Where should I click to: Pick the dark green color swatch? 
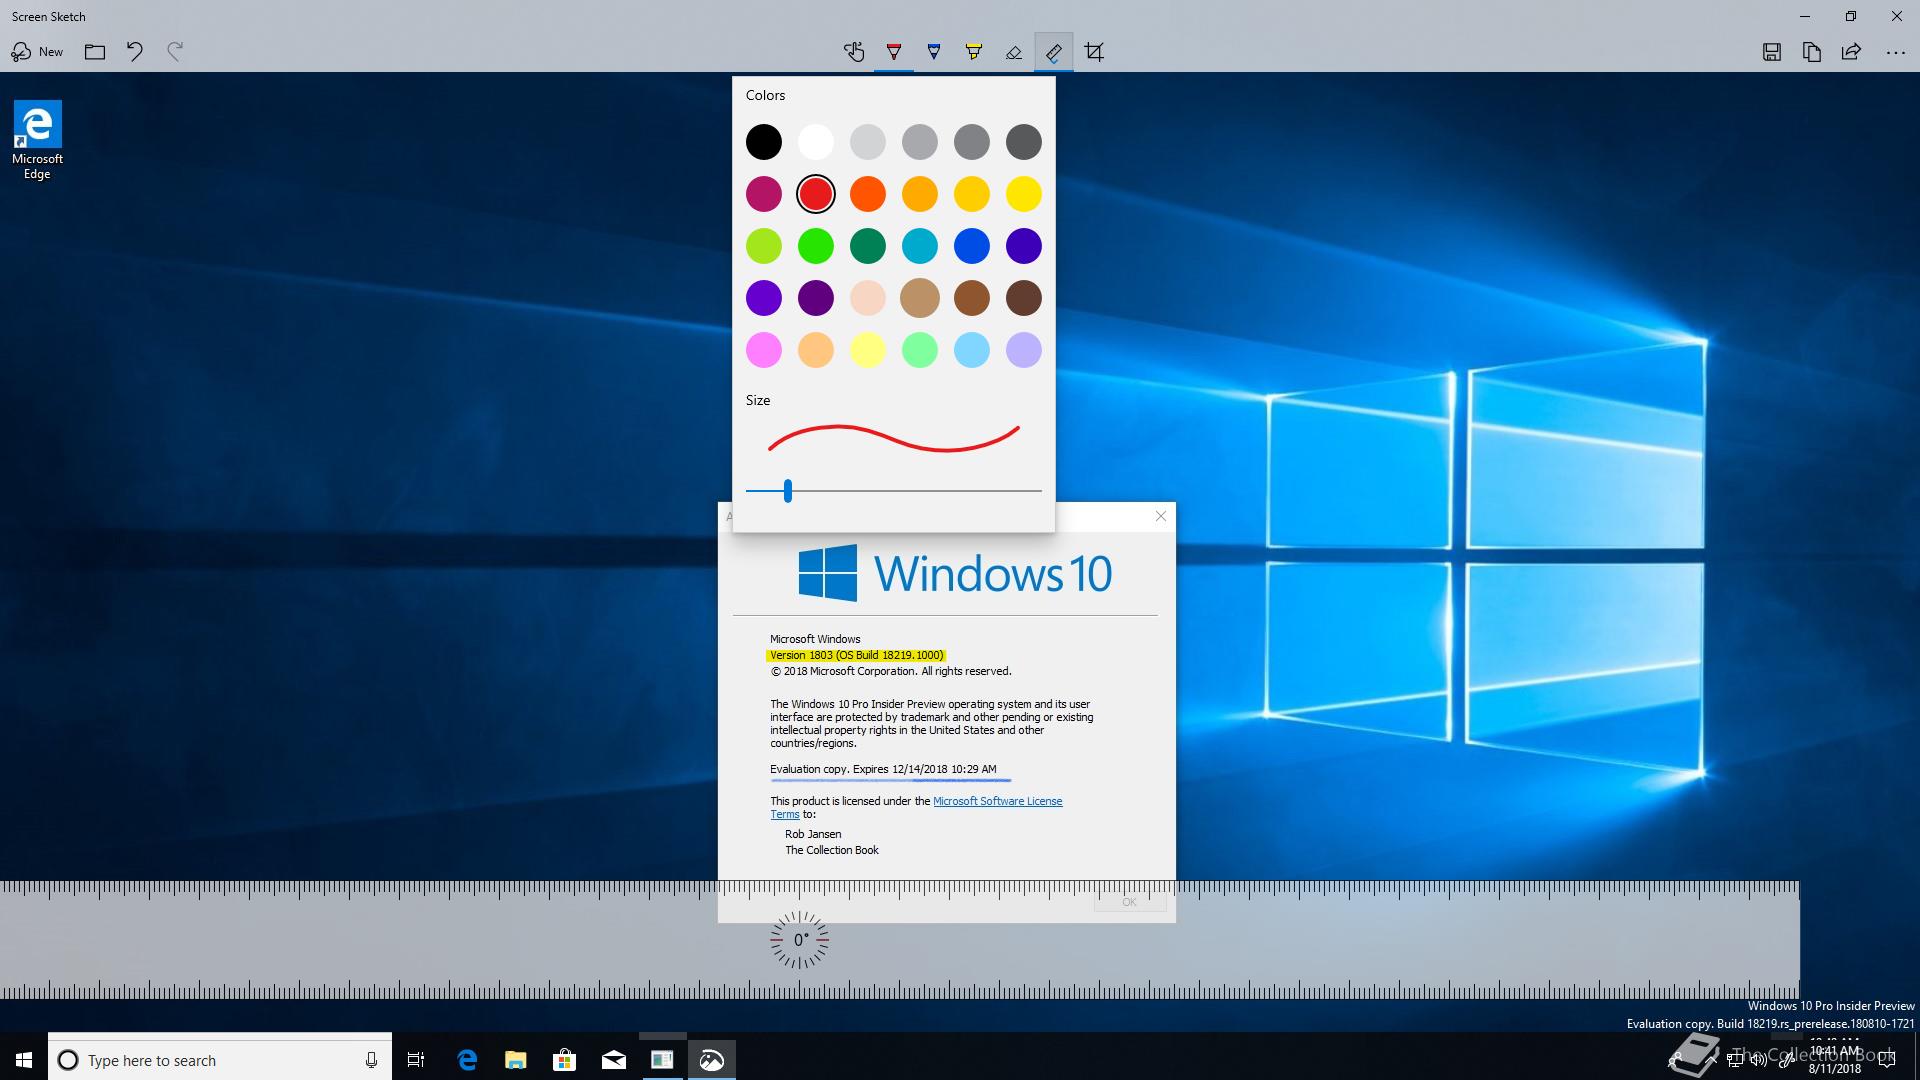868,246
